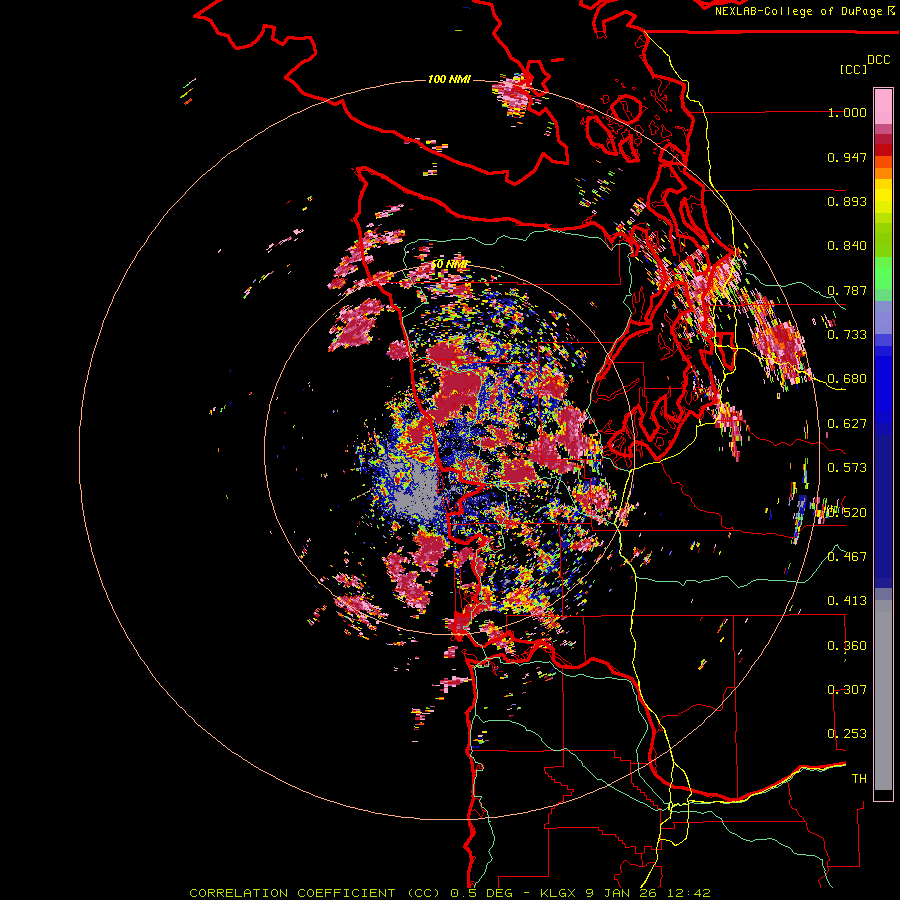Select the 0.840 scale value
The height and width of the screenshot is (900, 900).
click(x=847, y=246)
